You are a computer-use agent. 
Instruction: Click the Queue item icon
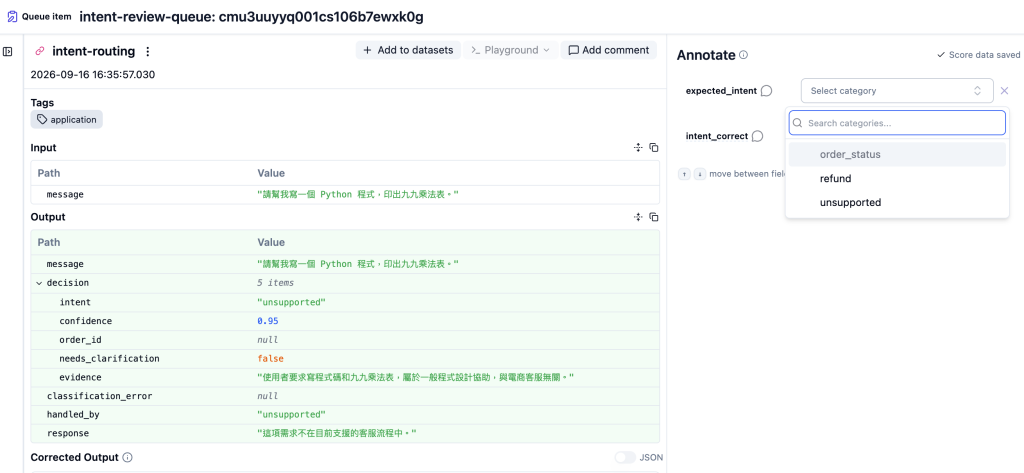coord(12,16)
